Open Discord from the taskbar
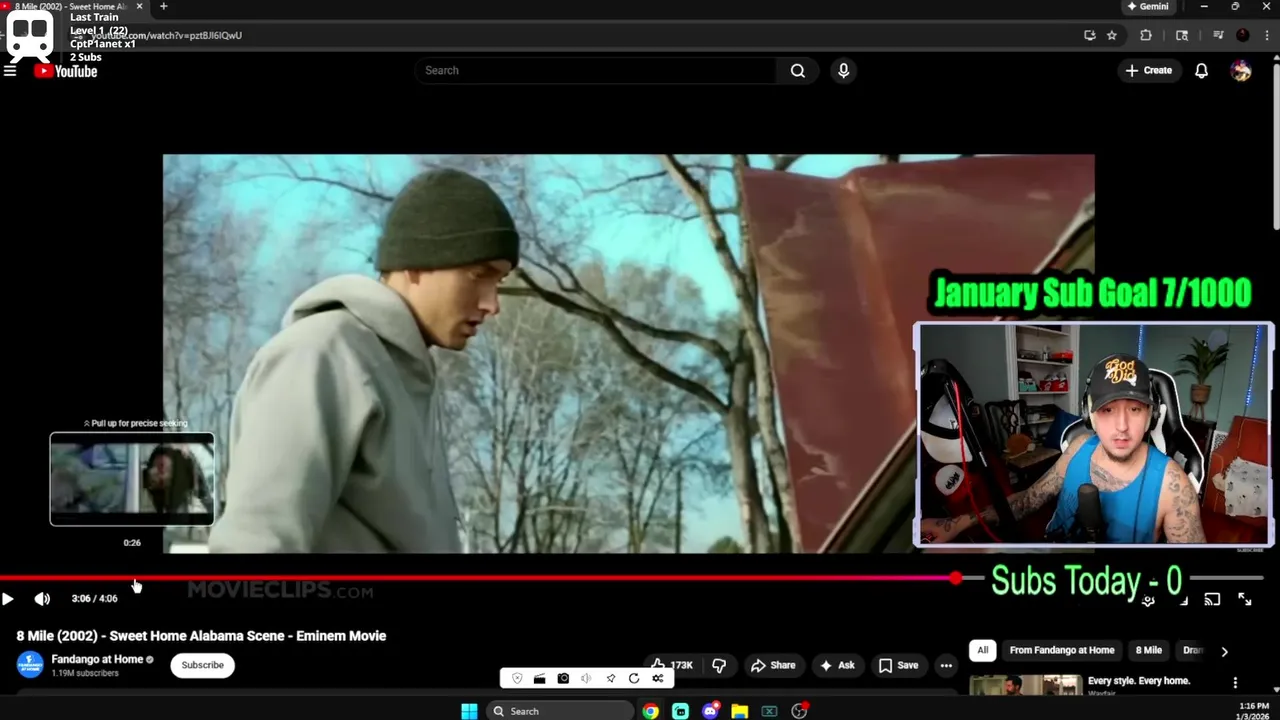Screen dimensions: 1280x720 click(x=710, y=711)
